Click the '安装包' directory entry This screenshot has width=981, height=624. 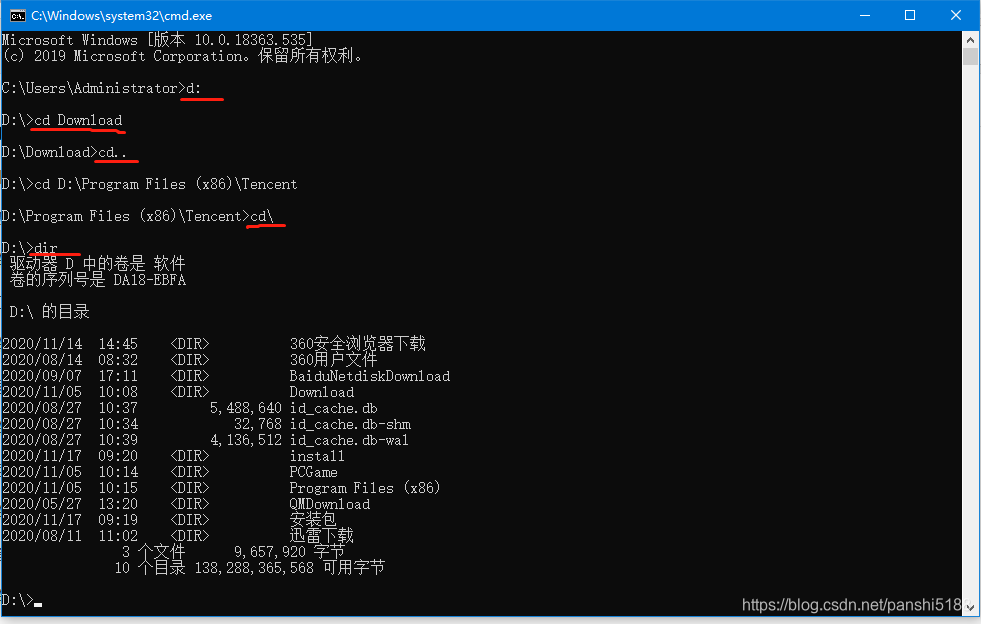[313, 519]
